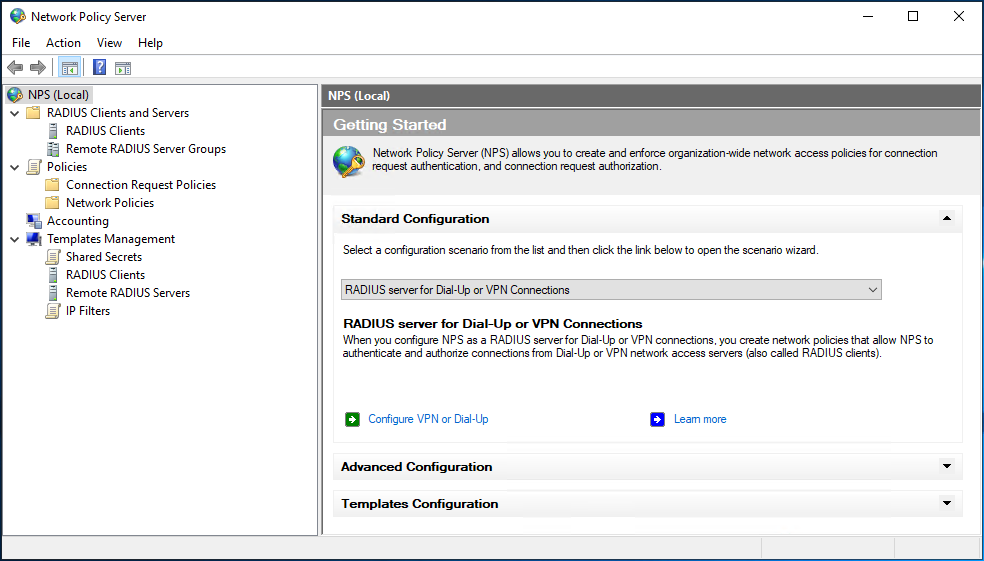
Task: Expand the Advanced Configuration section arrow
Action: coord(946,467)
